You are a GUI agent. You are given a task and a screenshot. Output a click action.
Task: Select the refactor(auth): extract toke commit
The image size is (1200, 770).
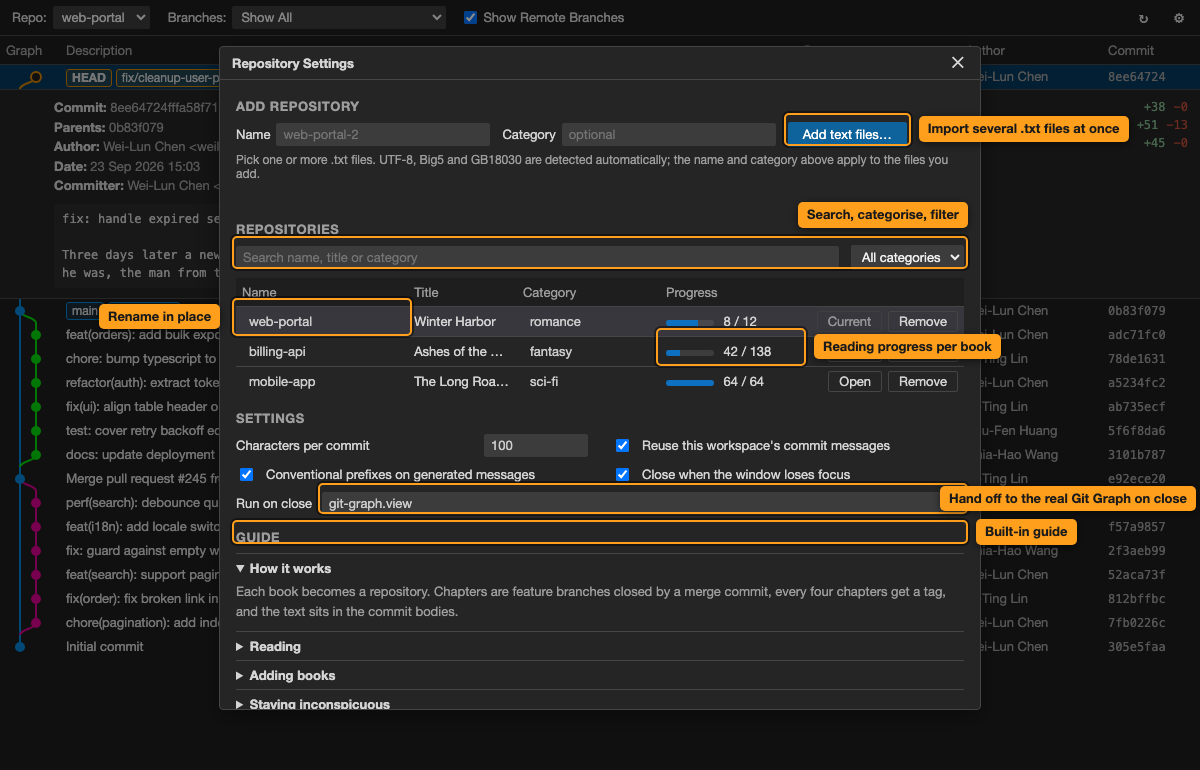pos(142,383)
